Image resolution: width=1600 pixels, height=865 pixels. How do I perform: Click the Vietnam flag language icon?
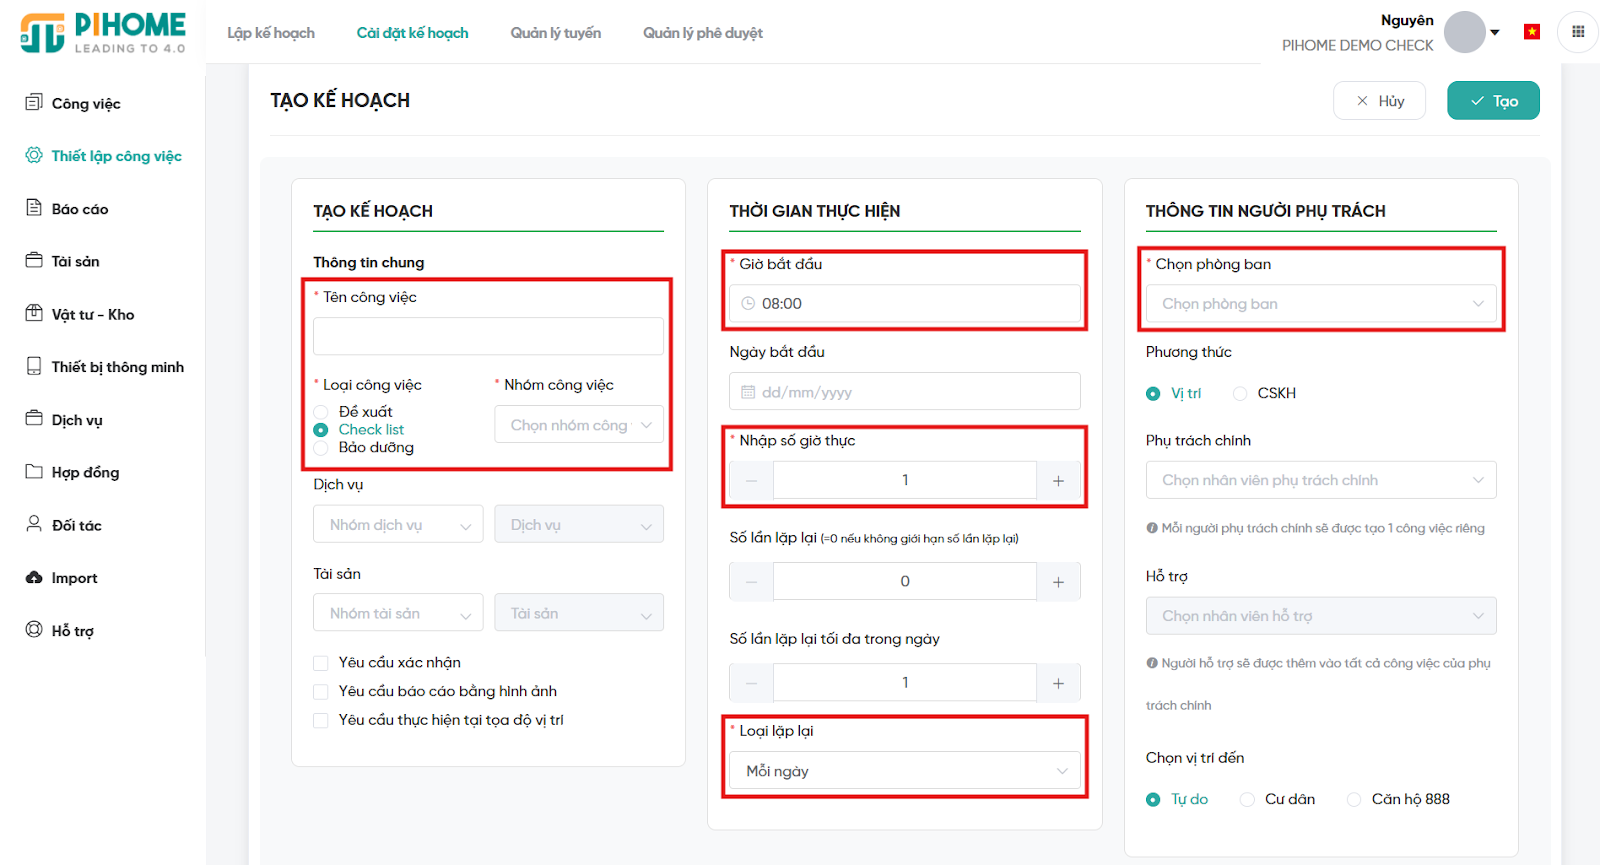[1531, 32]
